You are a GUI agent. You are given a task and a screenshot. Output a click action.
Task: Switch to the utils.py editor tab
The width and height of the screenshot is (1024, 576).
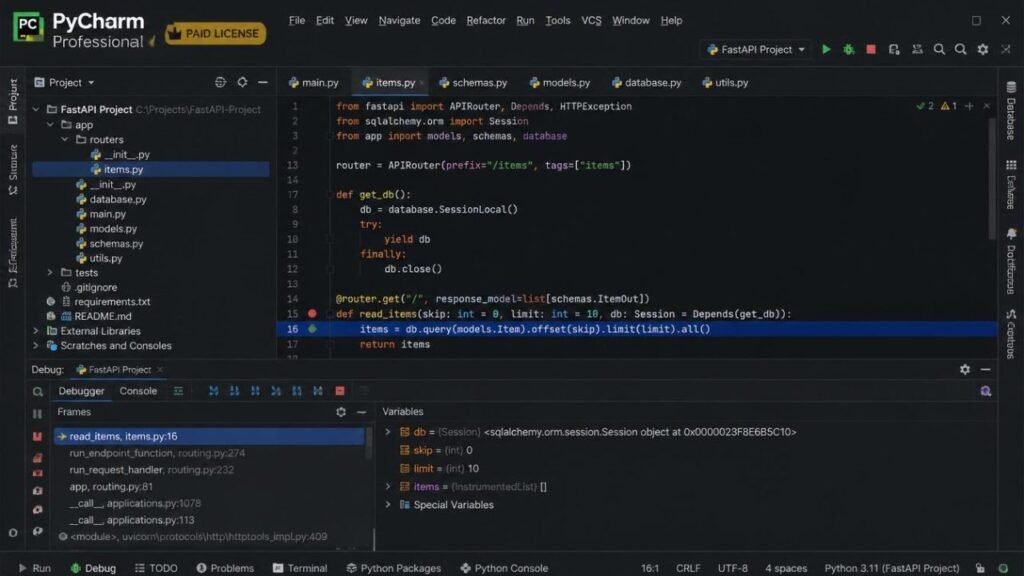725,82
